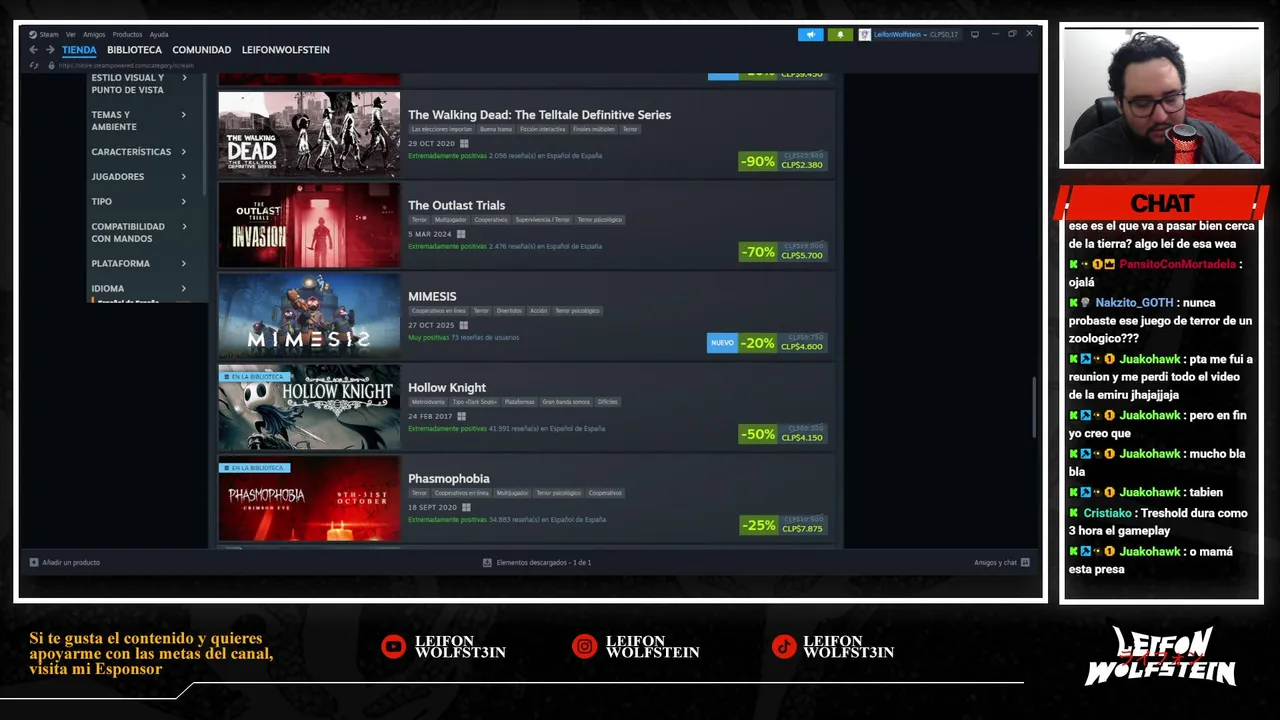Go back with the Steam back arrow
This screenshot has width=1280, height=720.
coord(33,50)
